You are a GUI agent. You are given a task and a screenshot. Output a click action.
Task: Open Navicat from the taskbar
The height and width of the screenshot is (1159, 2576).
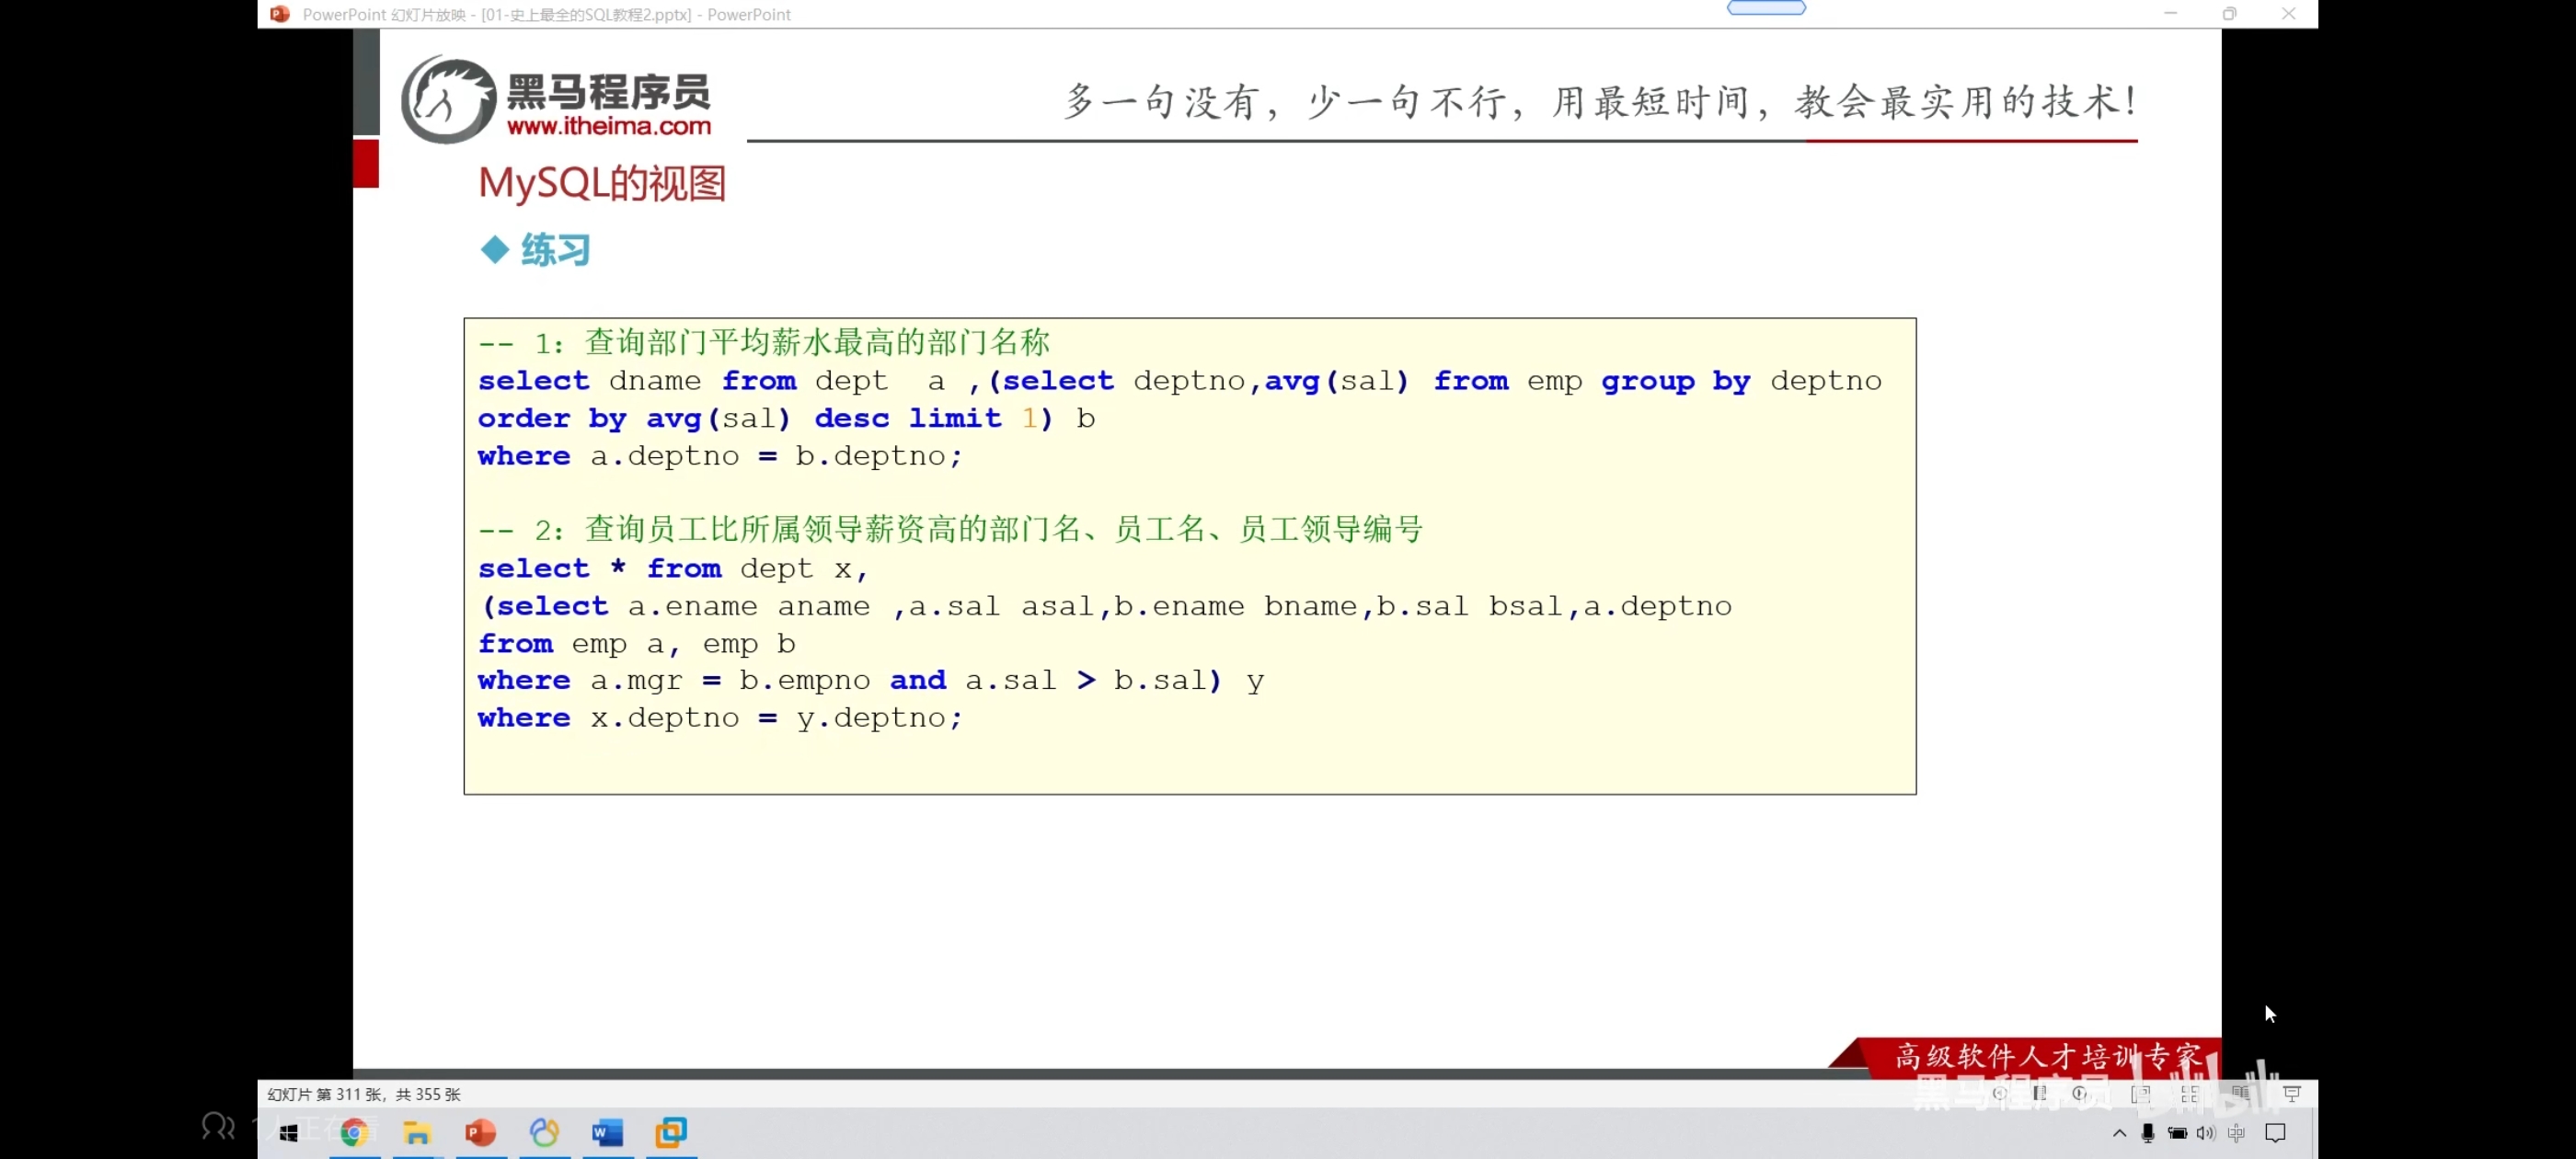(x=544, y=1132)
